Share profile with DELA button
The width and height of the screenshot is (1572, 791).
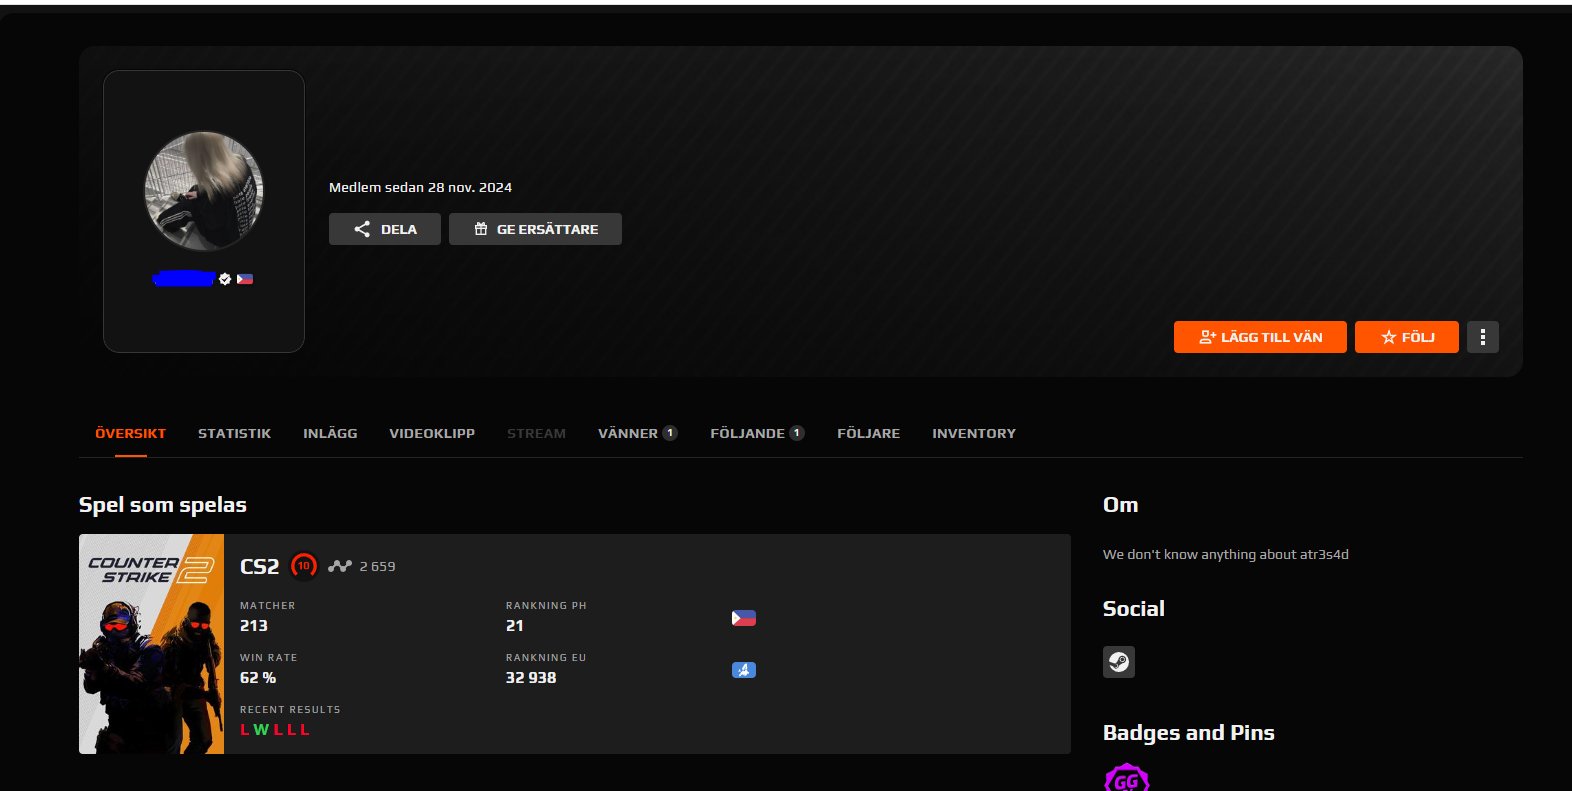click(x=385, y=229)
